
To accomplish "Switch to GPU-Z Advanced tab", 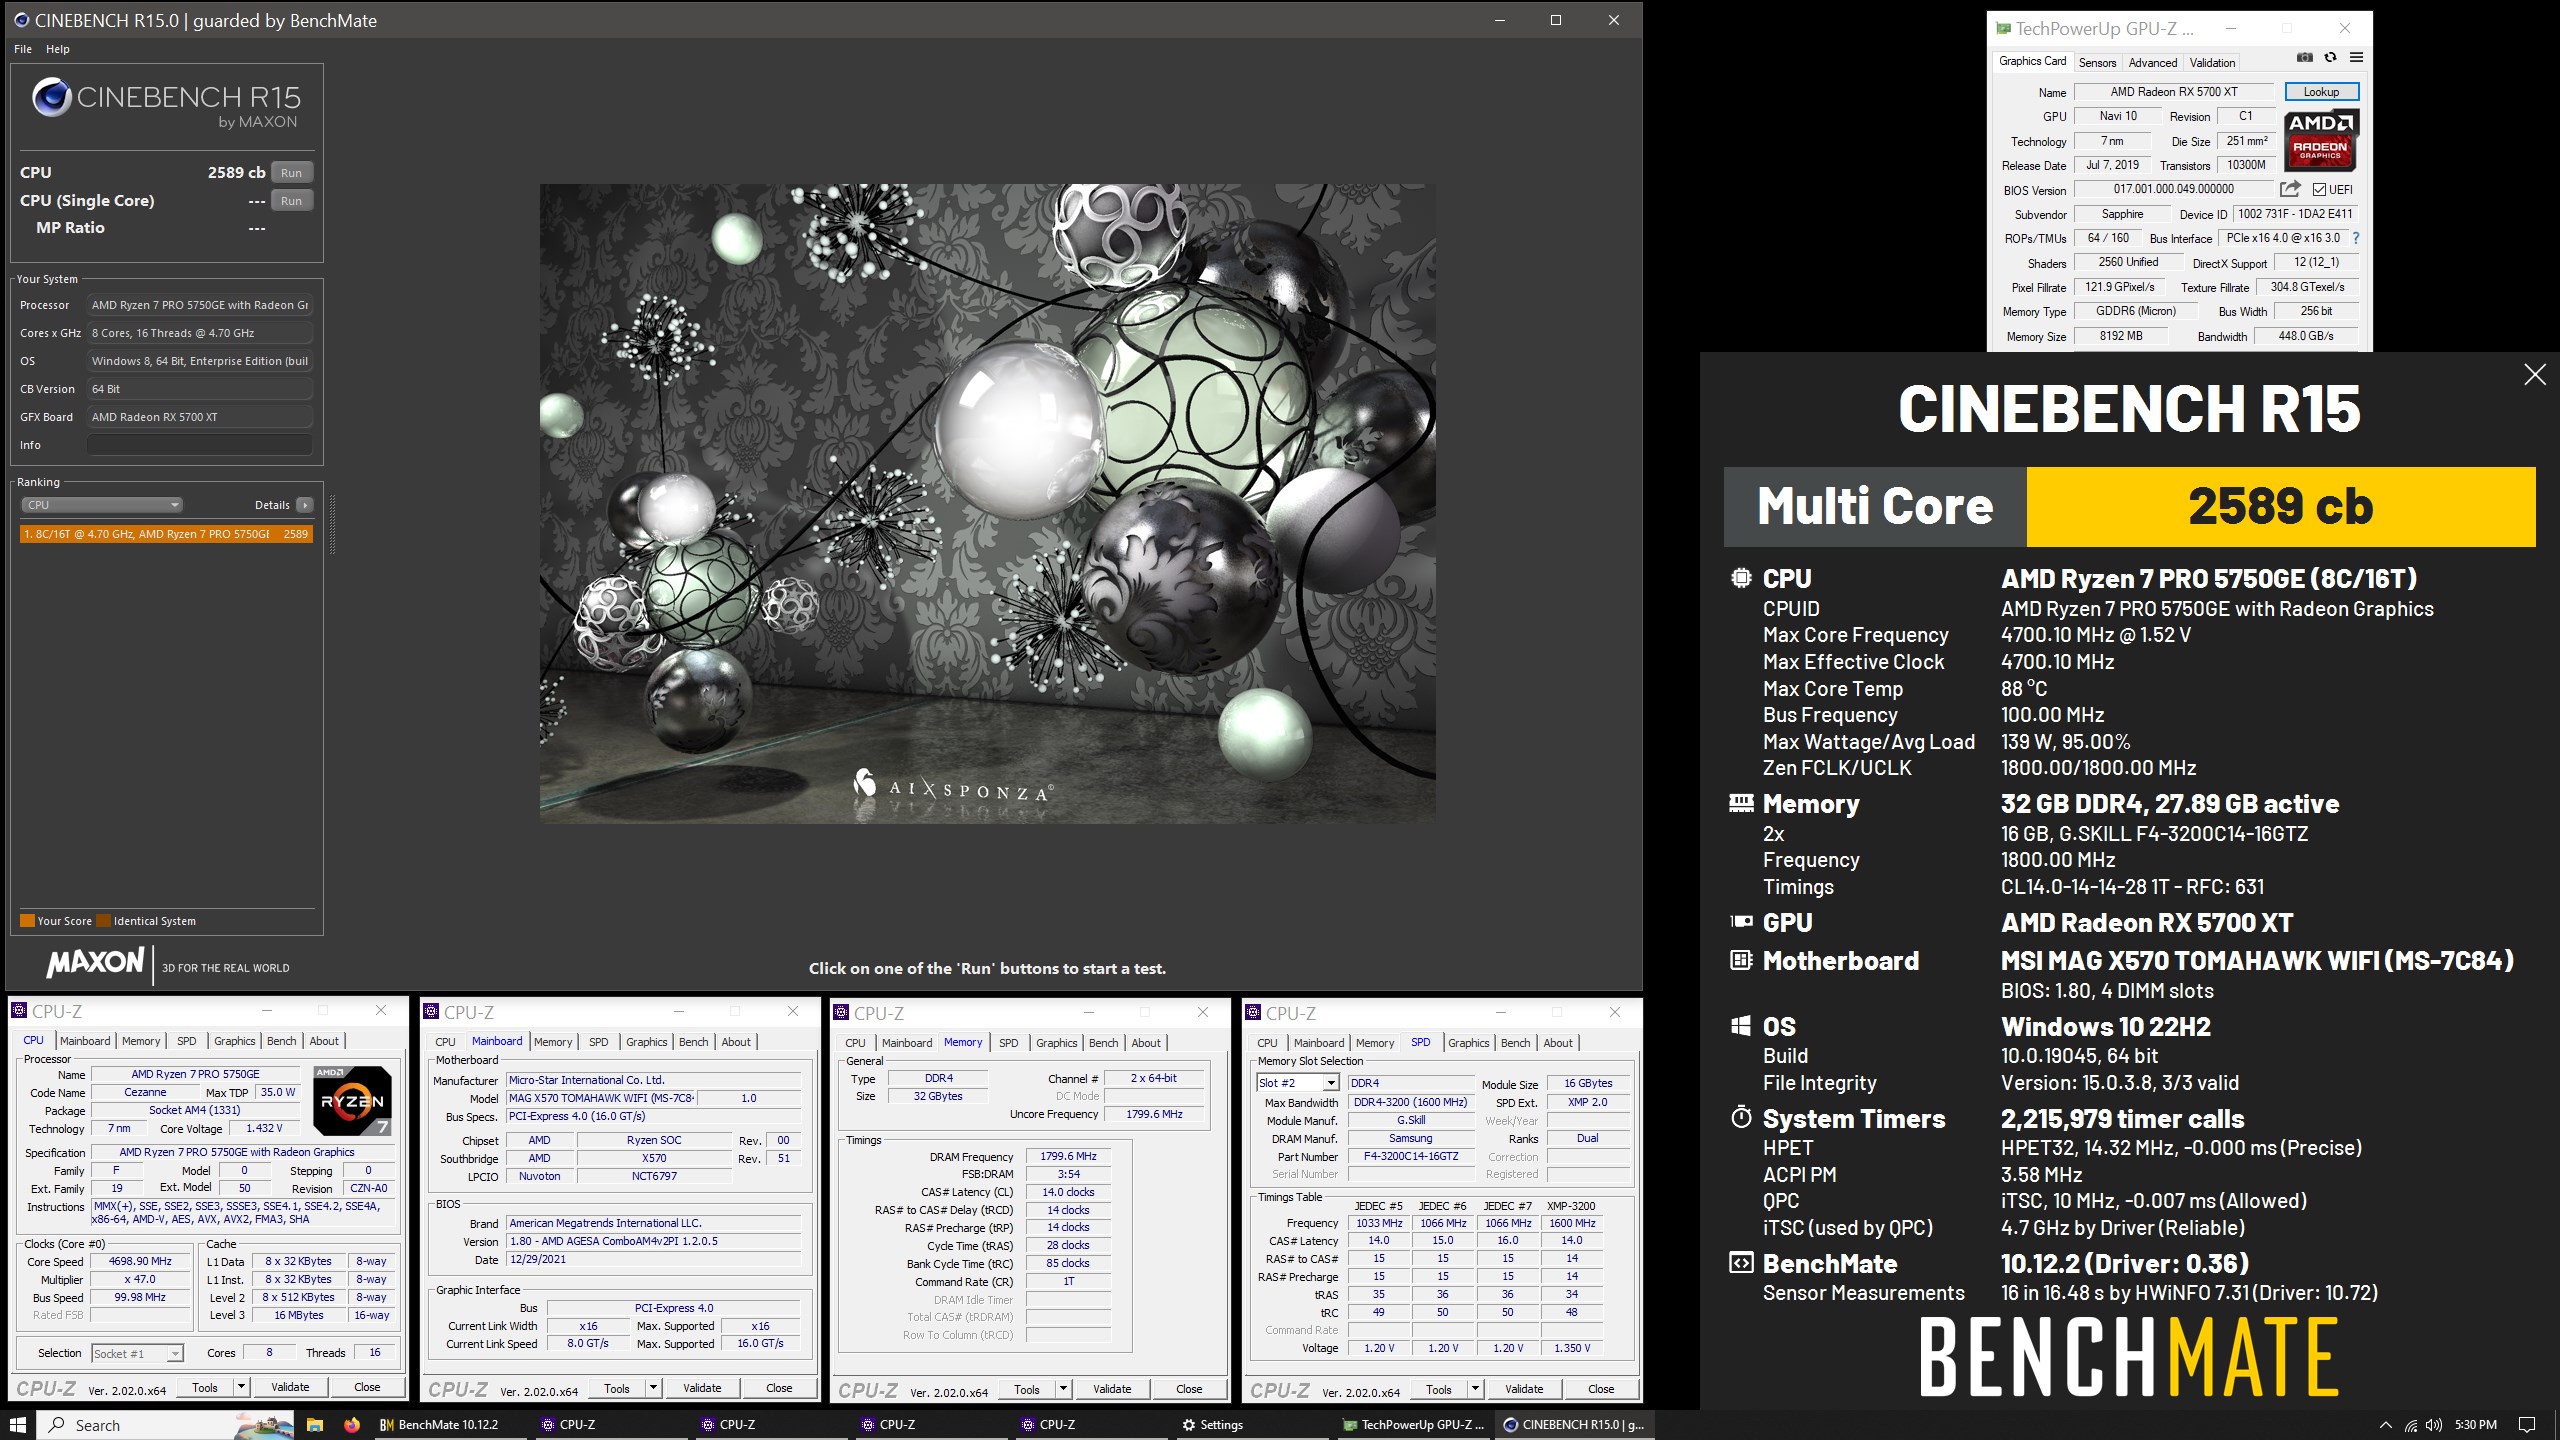I will point(2152,62).
